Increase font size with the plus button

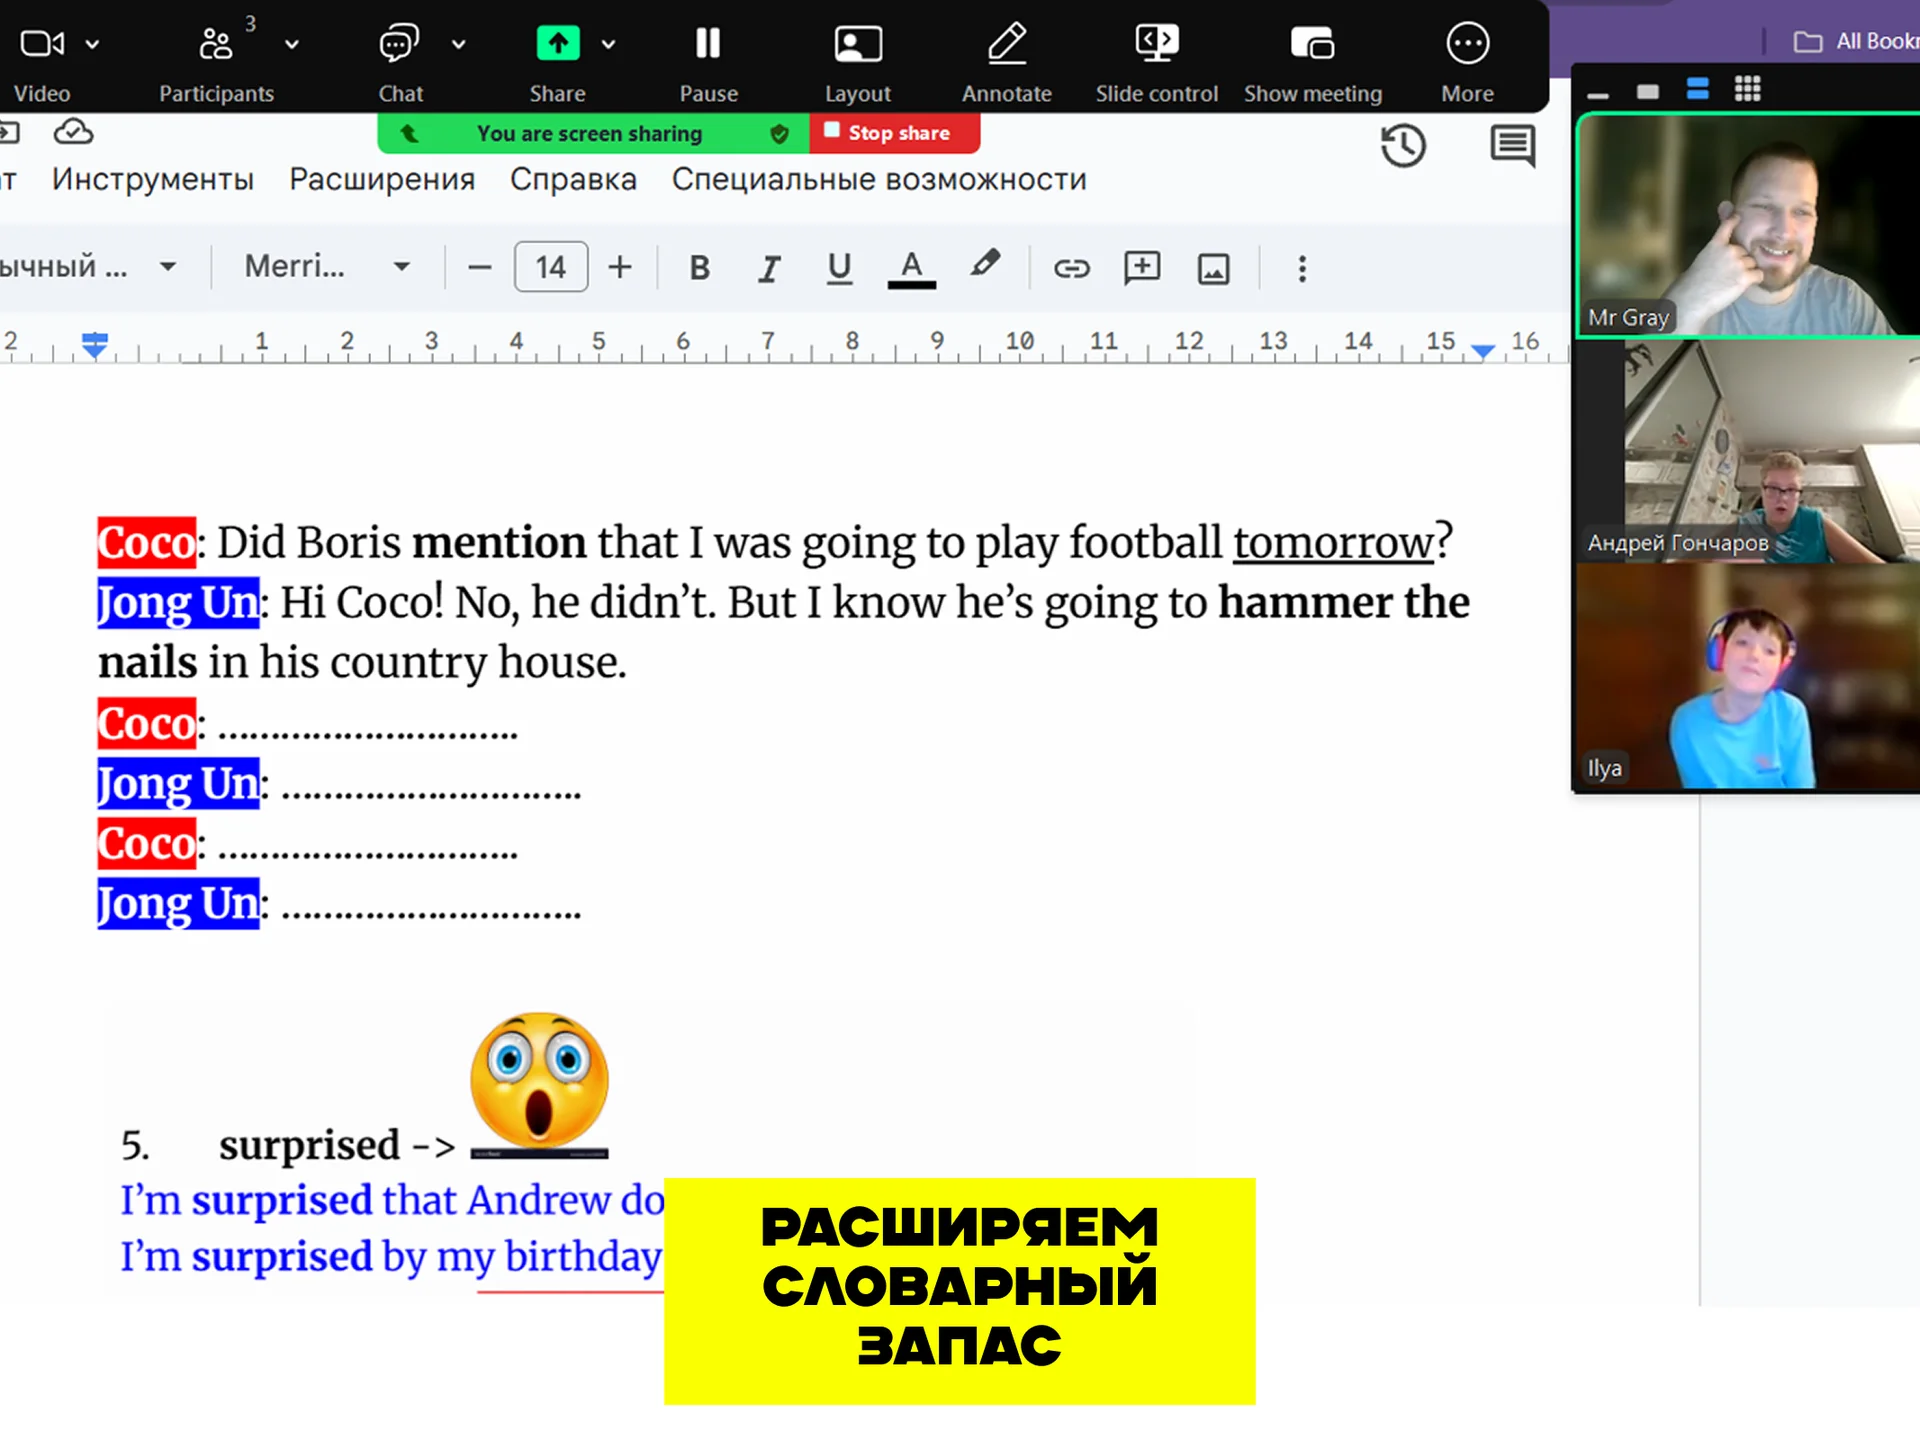[620, 267]
